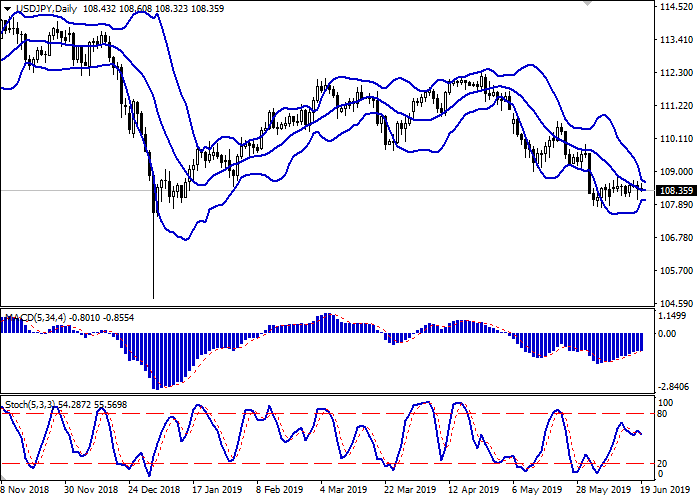Click the 17 Jan 2019 date label

coord(215,491)
